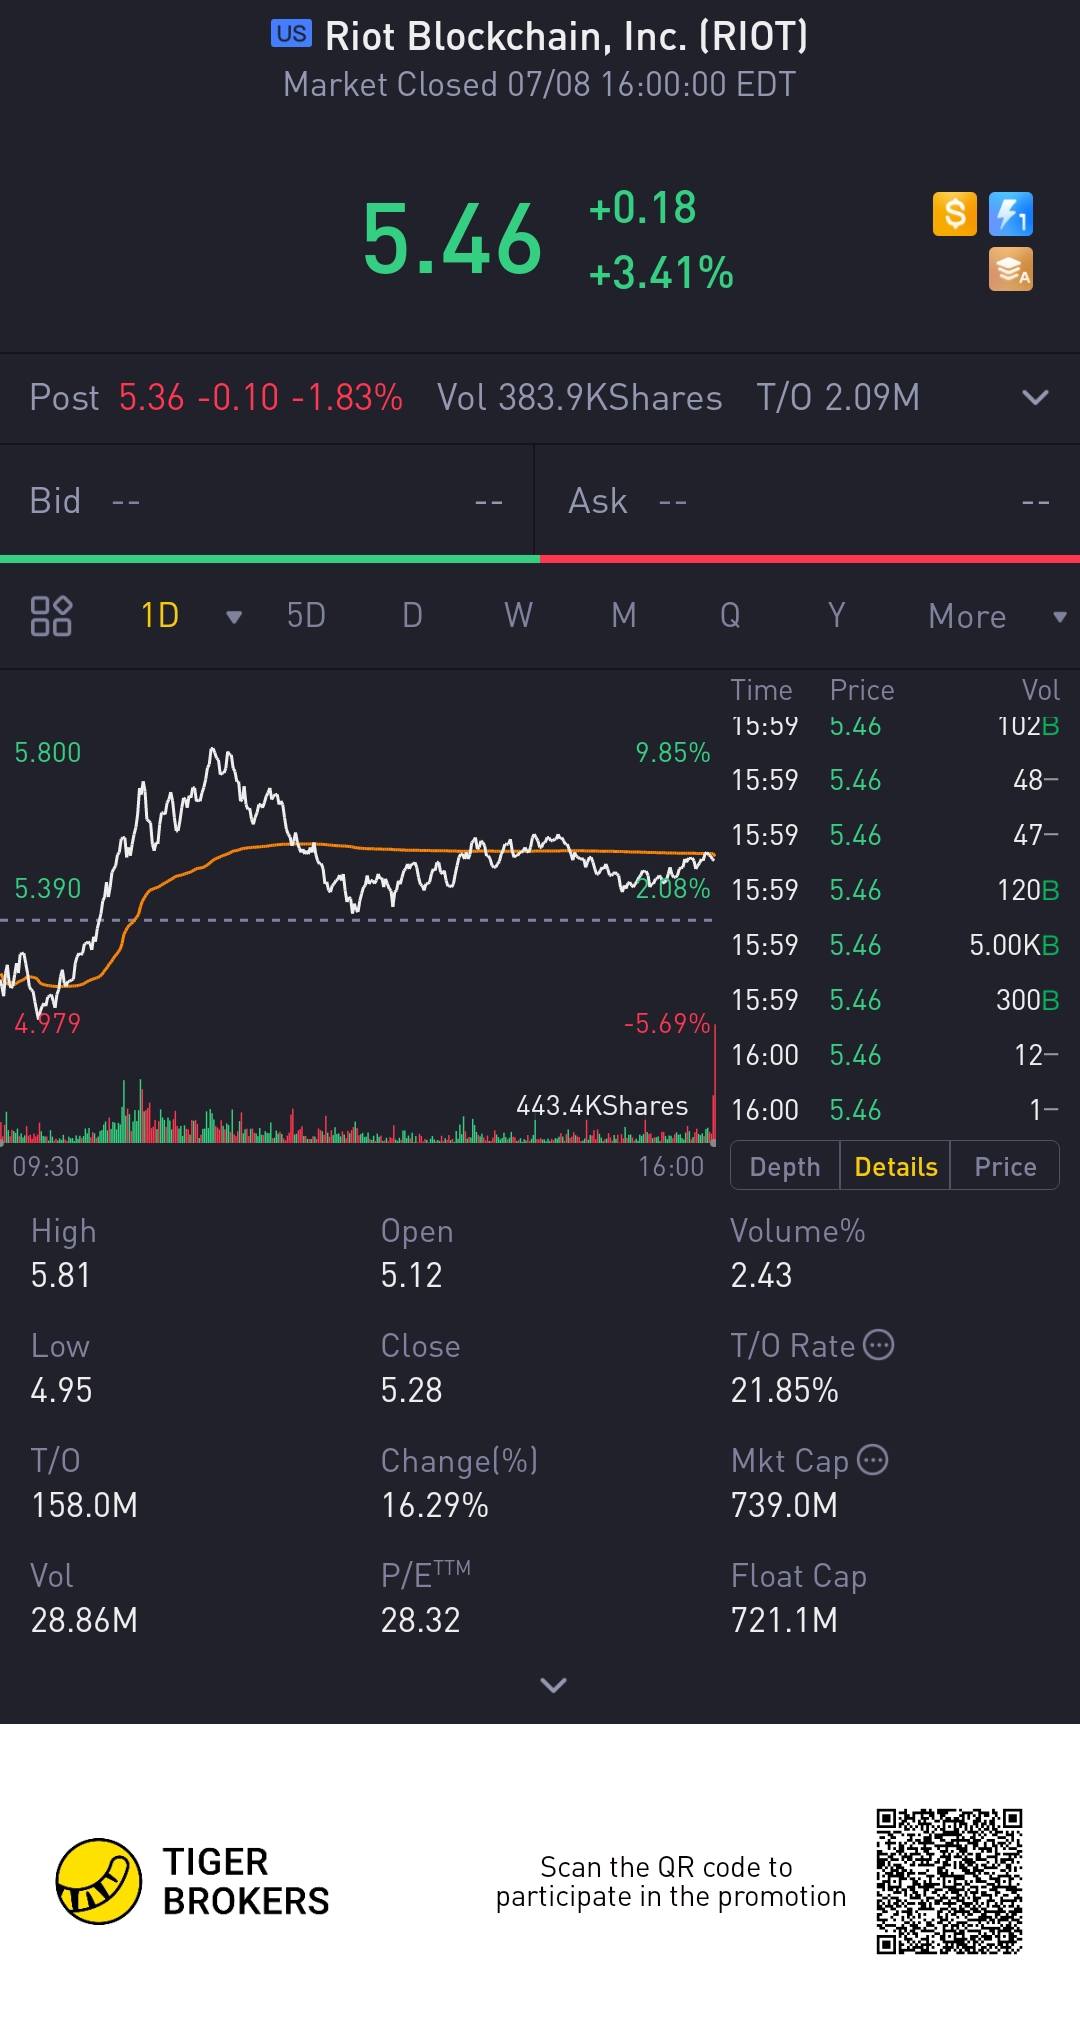Tap the tick row with volume 300

pyautogui.click(x=895, y=1000)
